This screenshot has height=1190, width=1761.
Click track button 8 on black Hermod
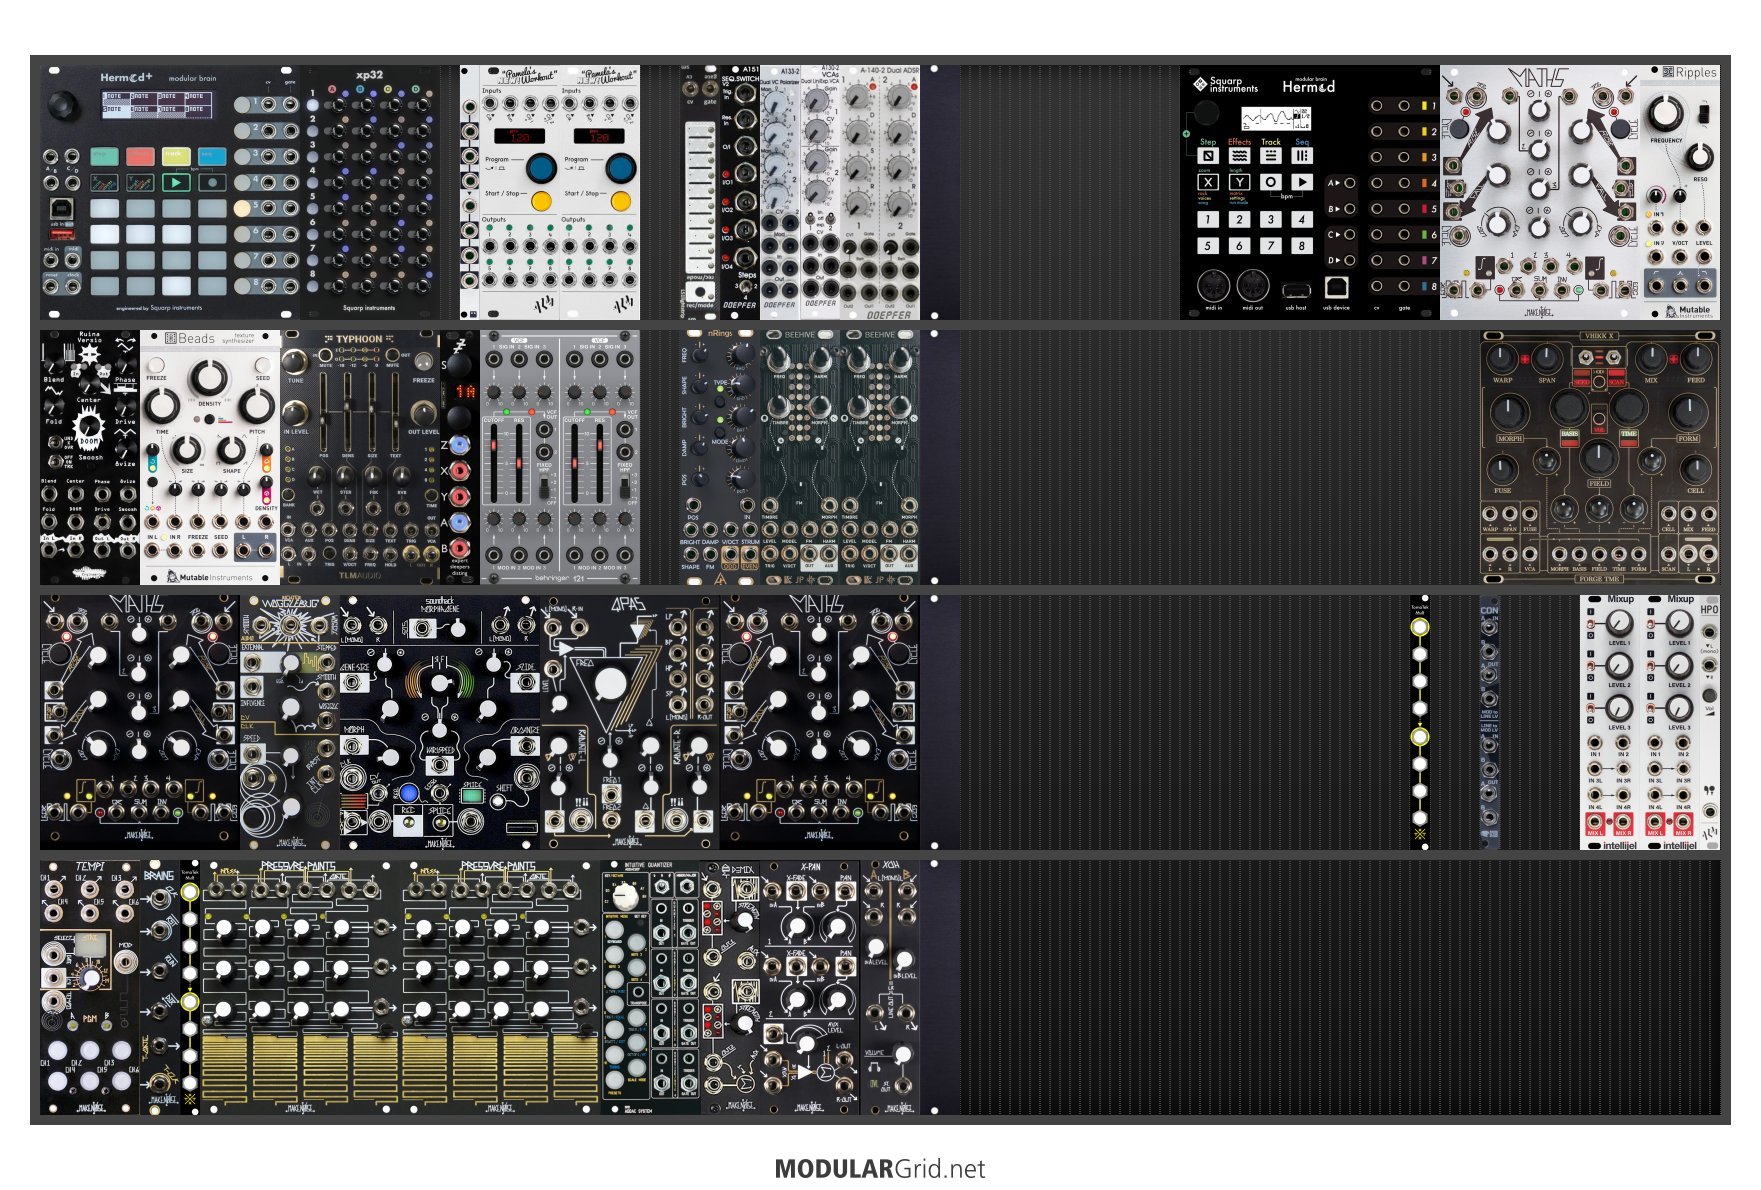pyautogui.click(x=1301, y=245)
